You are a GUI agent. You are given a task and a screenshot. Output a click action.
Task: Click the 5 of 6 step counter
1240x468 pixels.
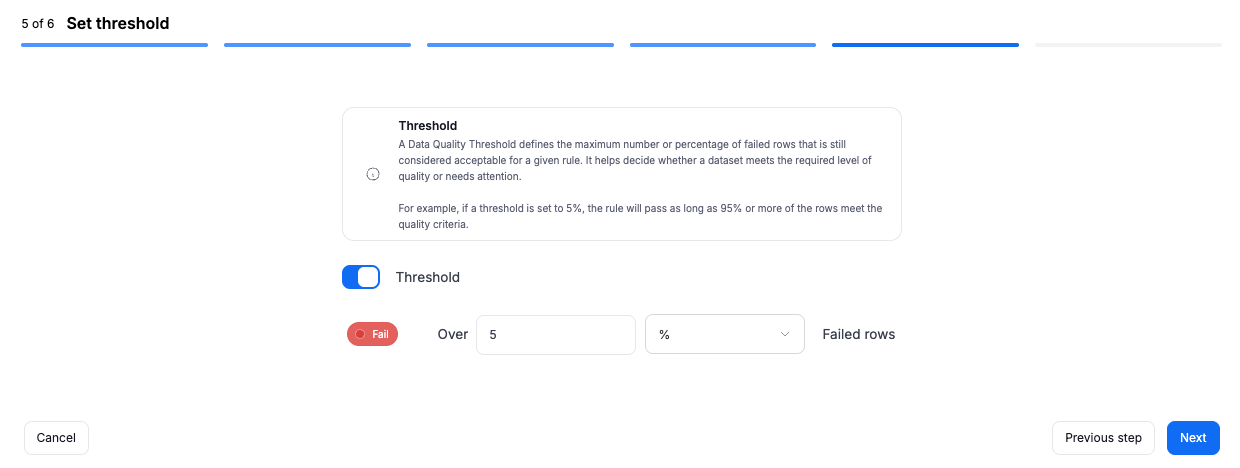click(x=38, y=23)
